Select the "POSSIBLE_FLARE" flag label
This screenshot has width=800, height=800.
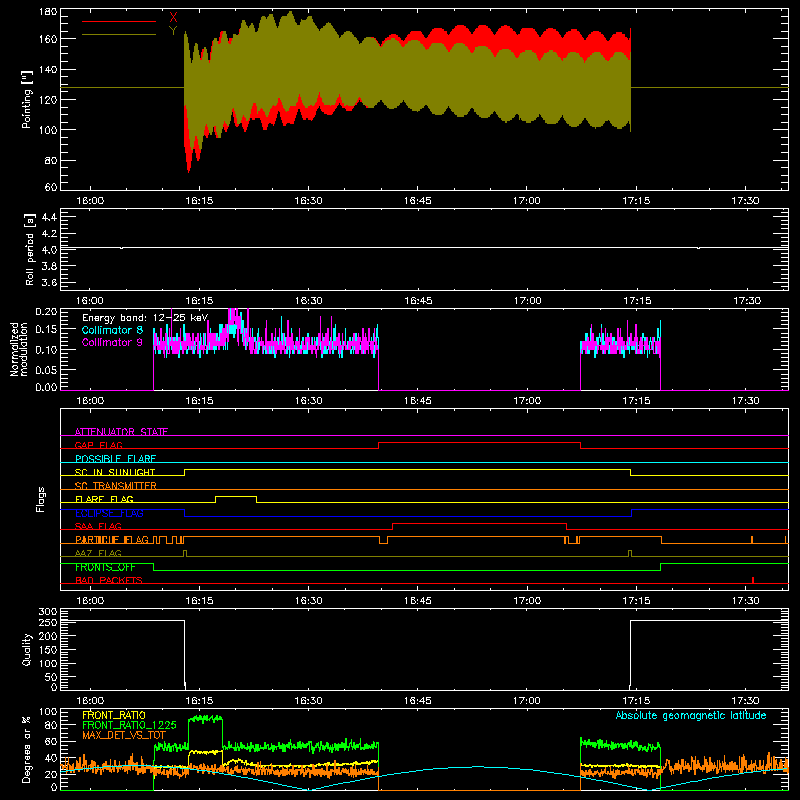point(115,459)
